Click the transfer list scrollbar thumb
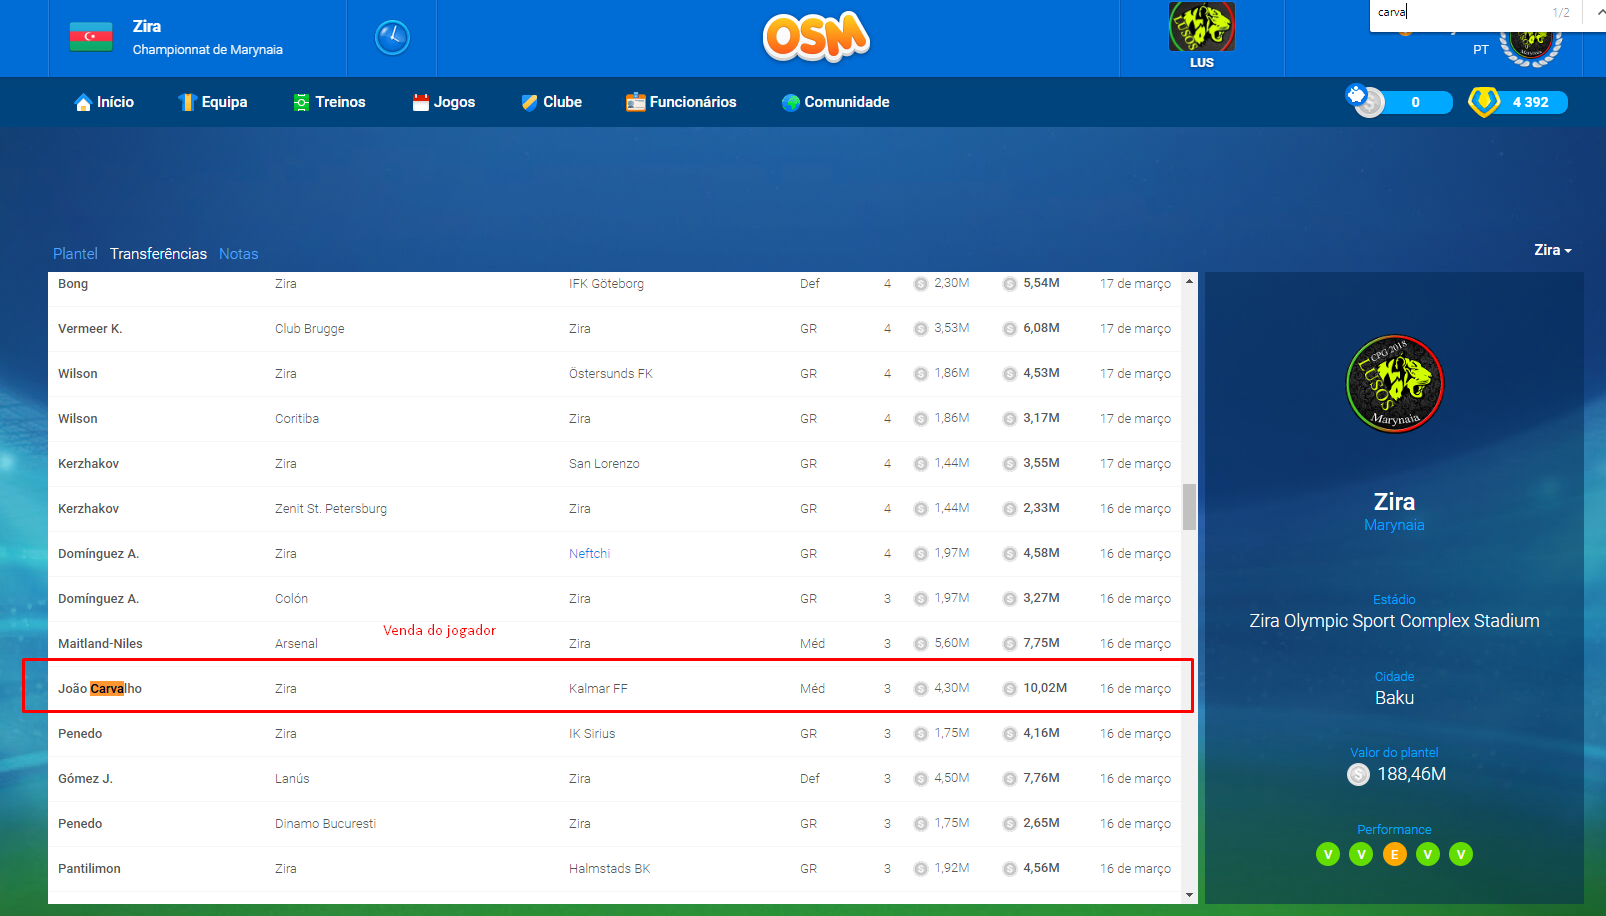Viewport: 1606px width, 916px height. (x=1189, y=507)
